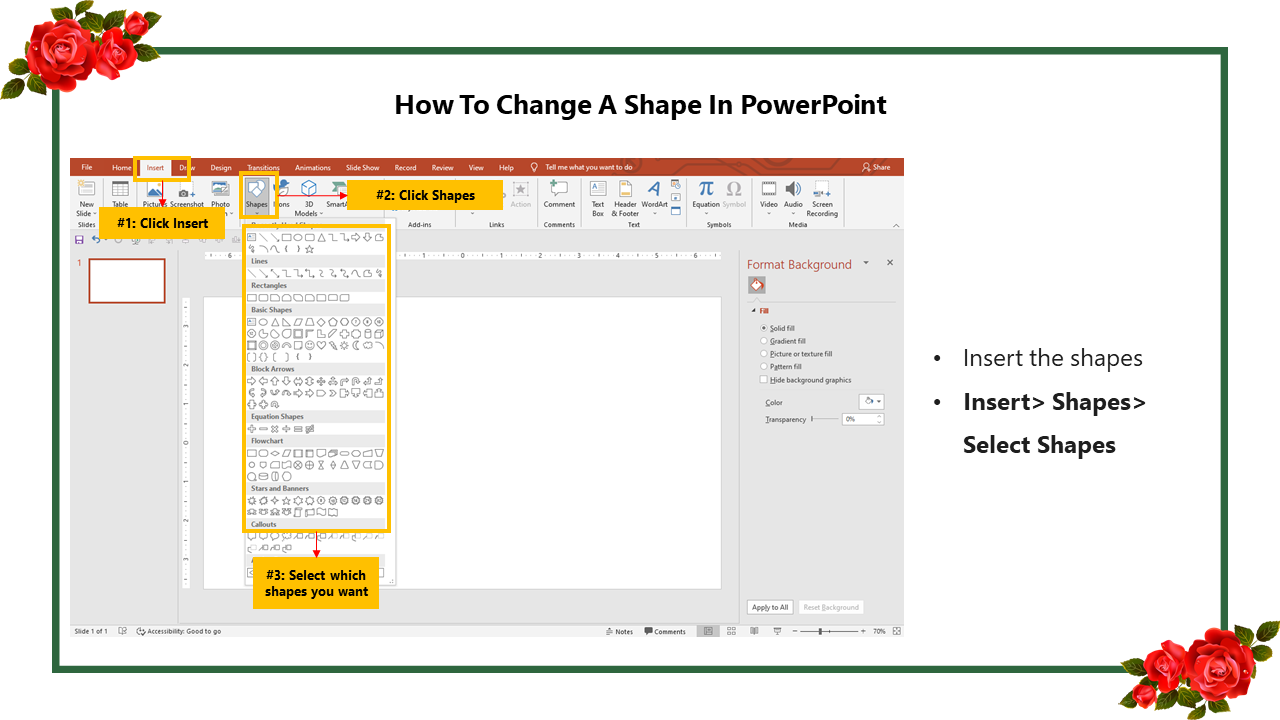Click the Share button
This screenshot has width=1280, height=720.
[x=876, y=168]
